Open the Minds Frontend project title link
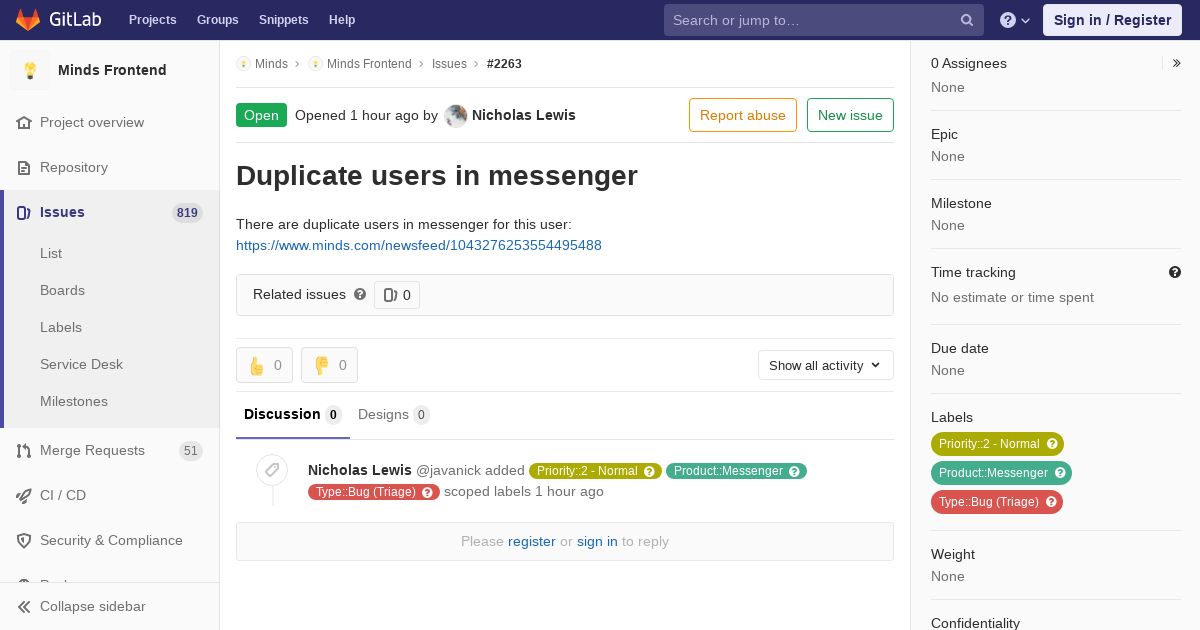 [x=112, y=70]
